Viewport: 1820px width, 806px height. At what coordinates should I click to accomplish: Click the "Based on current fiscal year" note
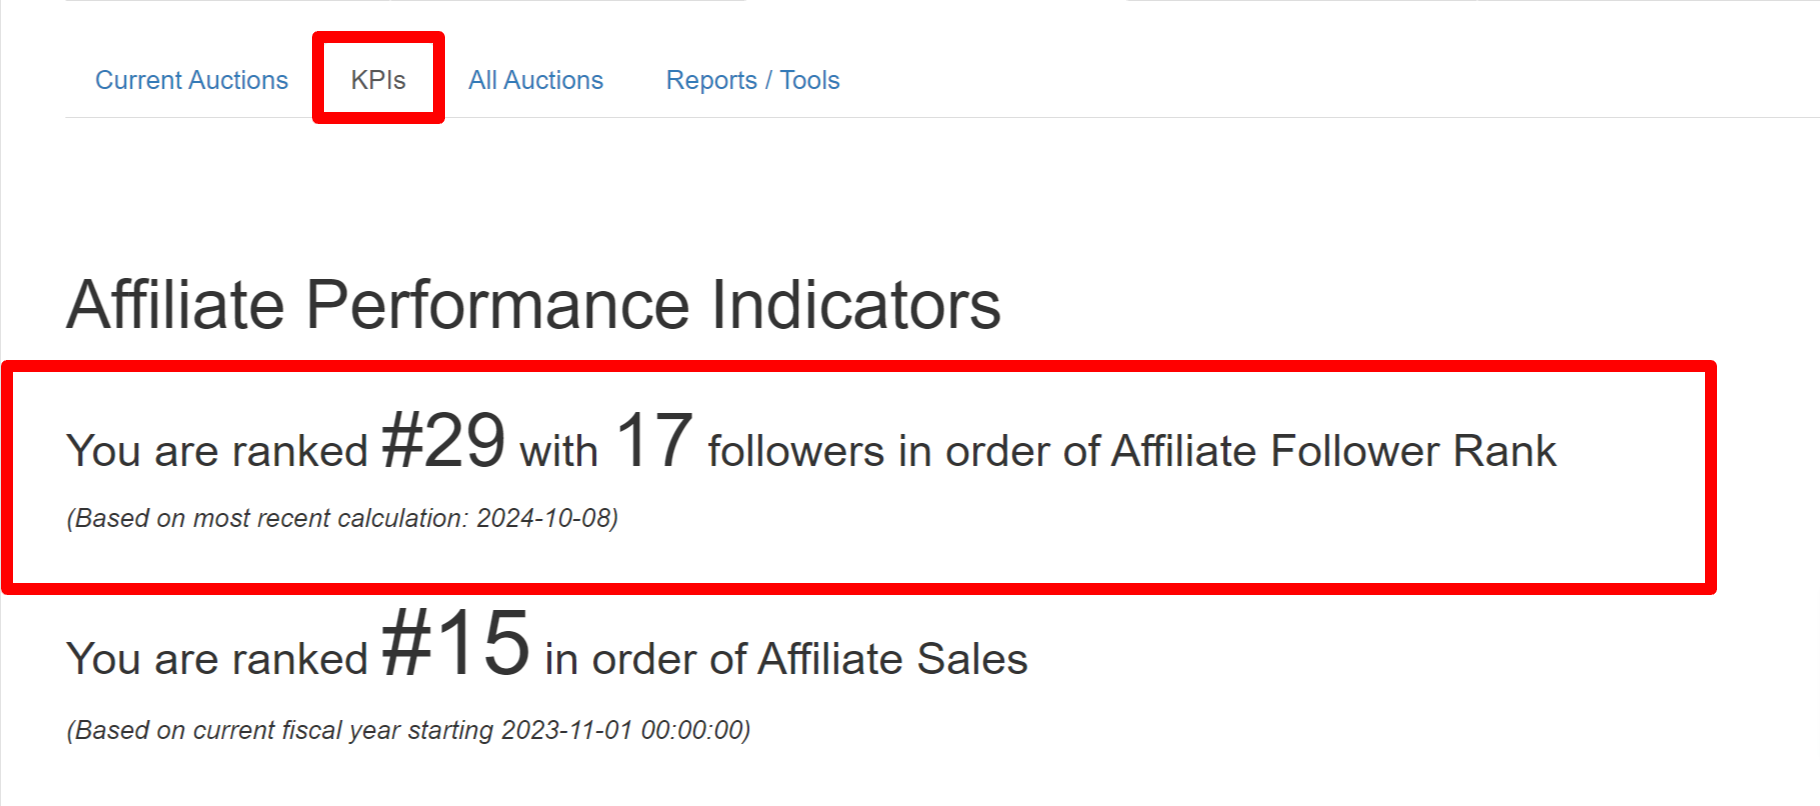(x=283, y=730)
